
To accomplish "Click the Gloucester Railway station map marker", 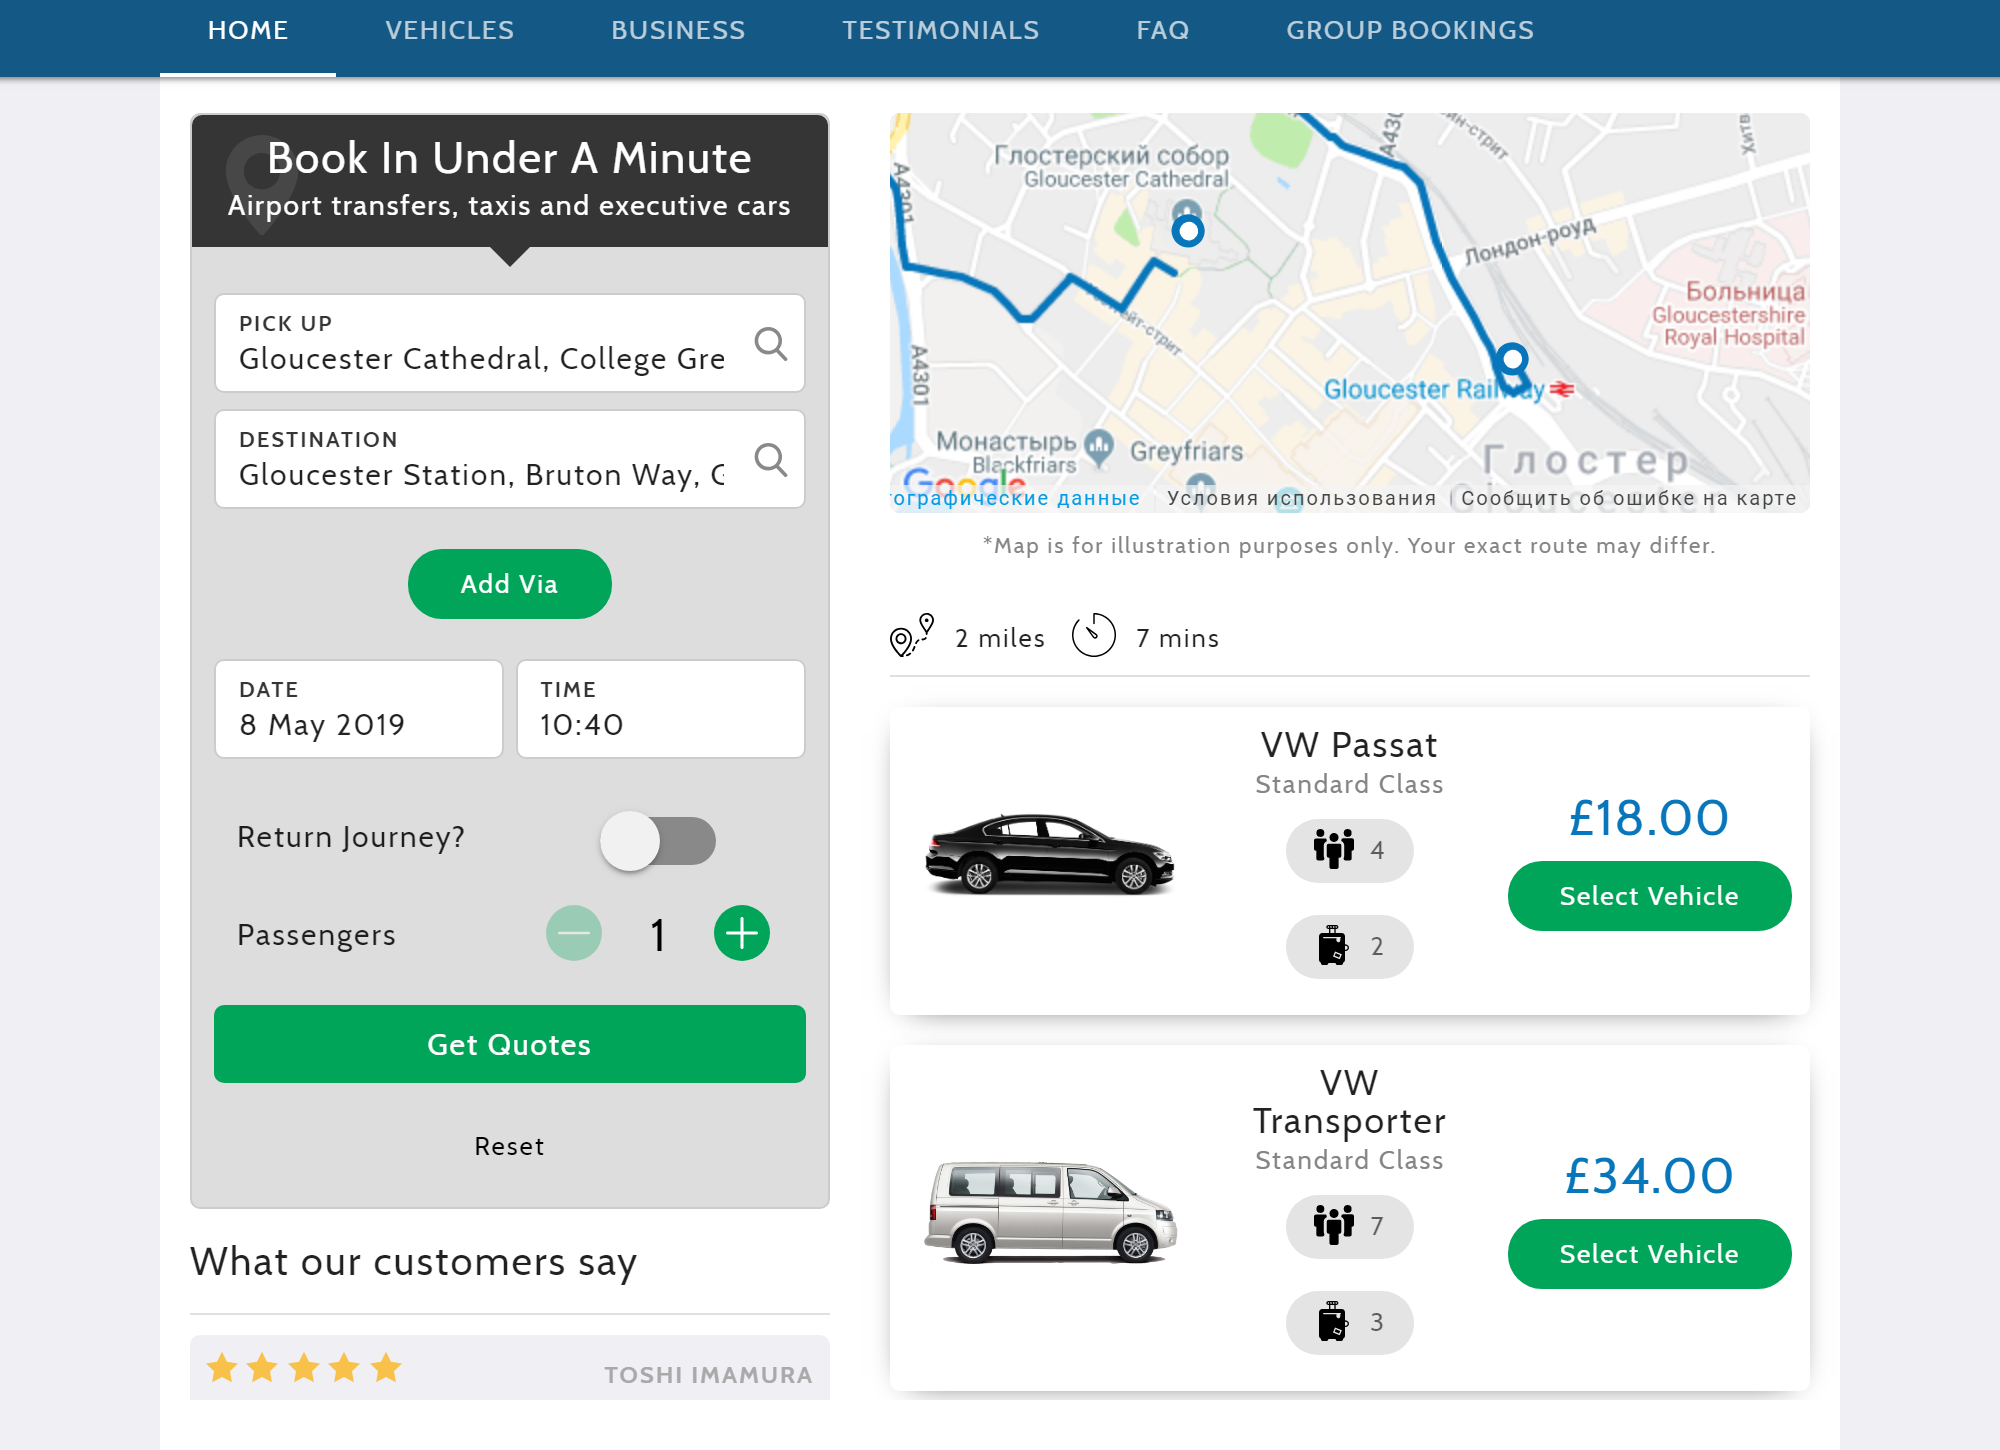I will point(1512,359).
